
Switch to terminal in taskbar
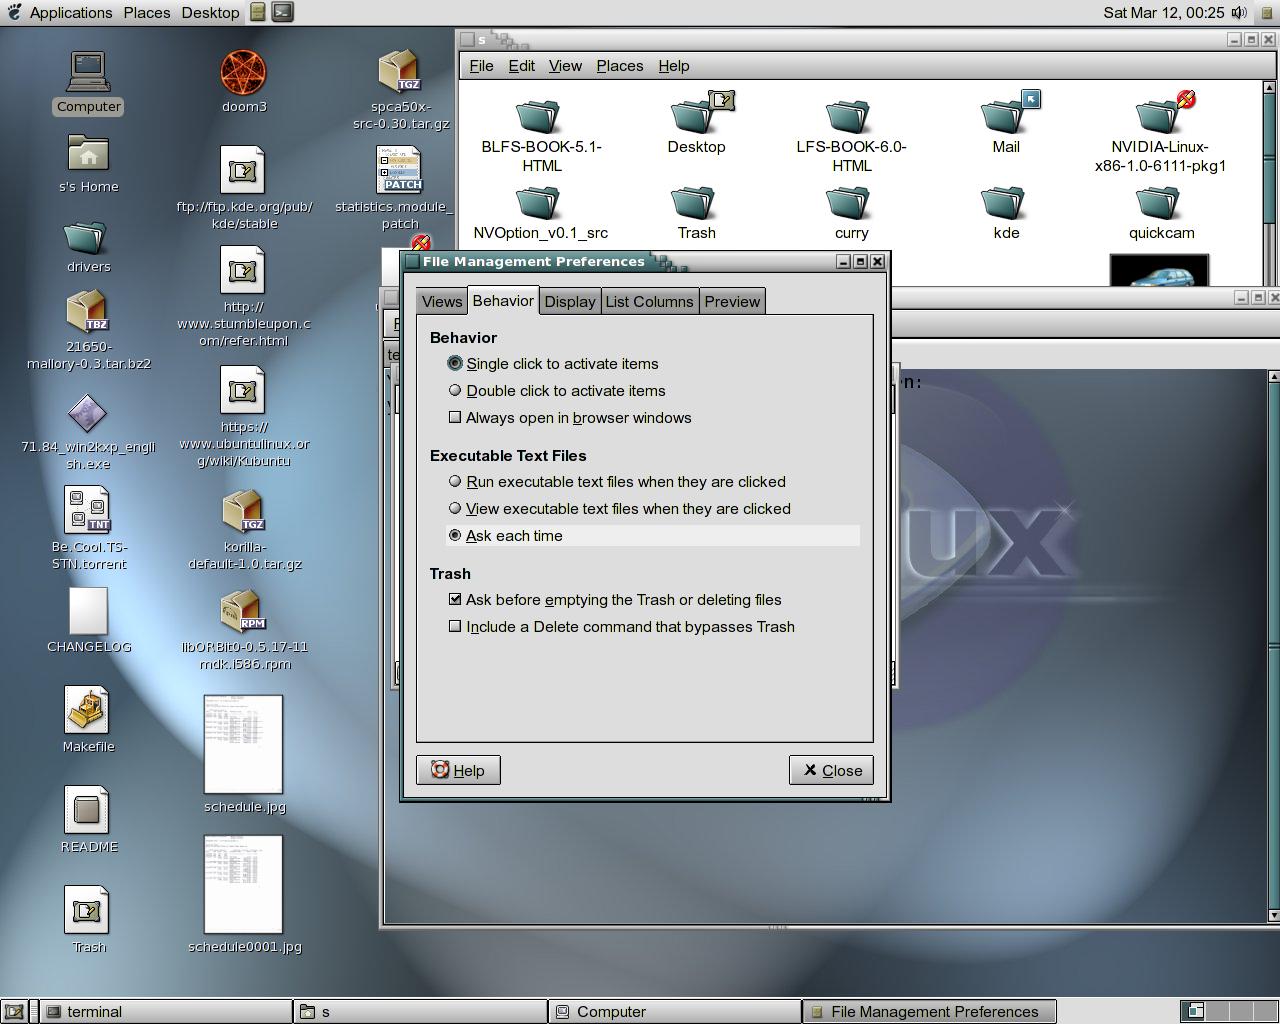click(x=166, y=1012)
